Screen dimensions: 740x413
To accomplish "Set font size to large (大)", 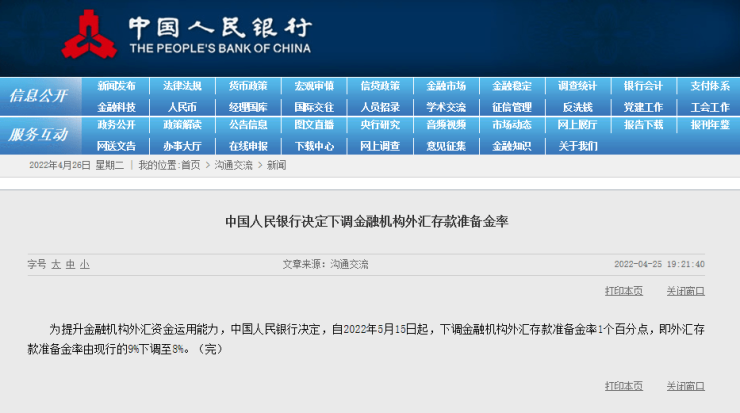I will pos(56,264).
